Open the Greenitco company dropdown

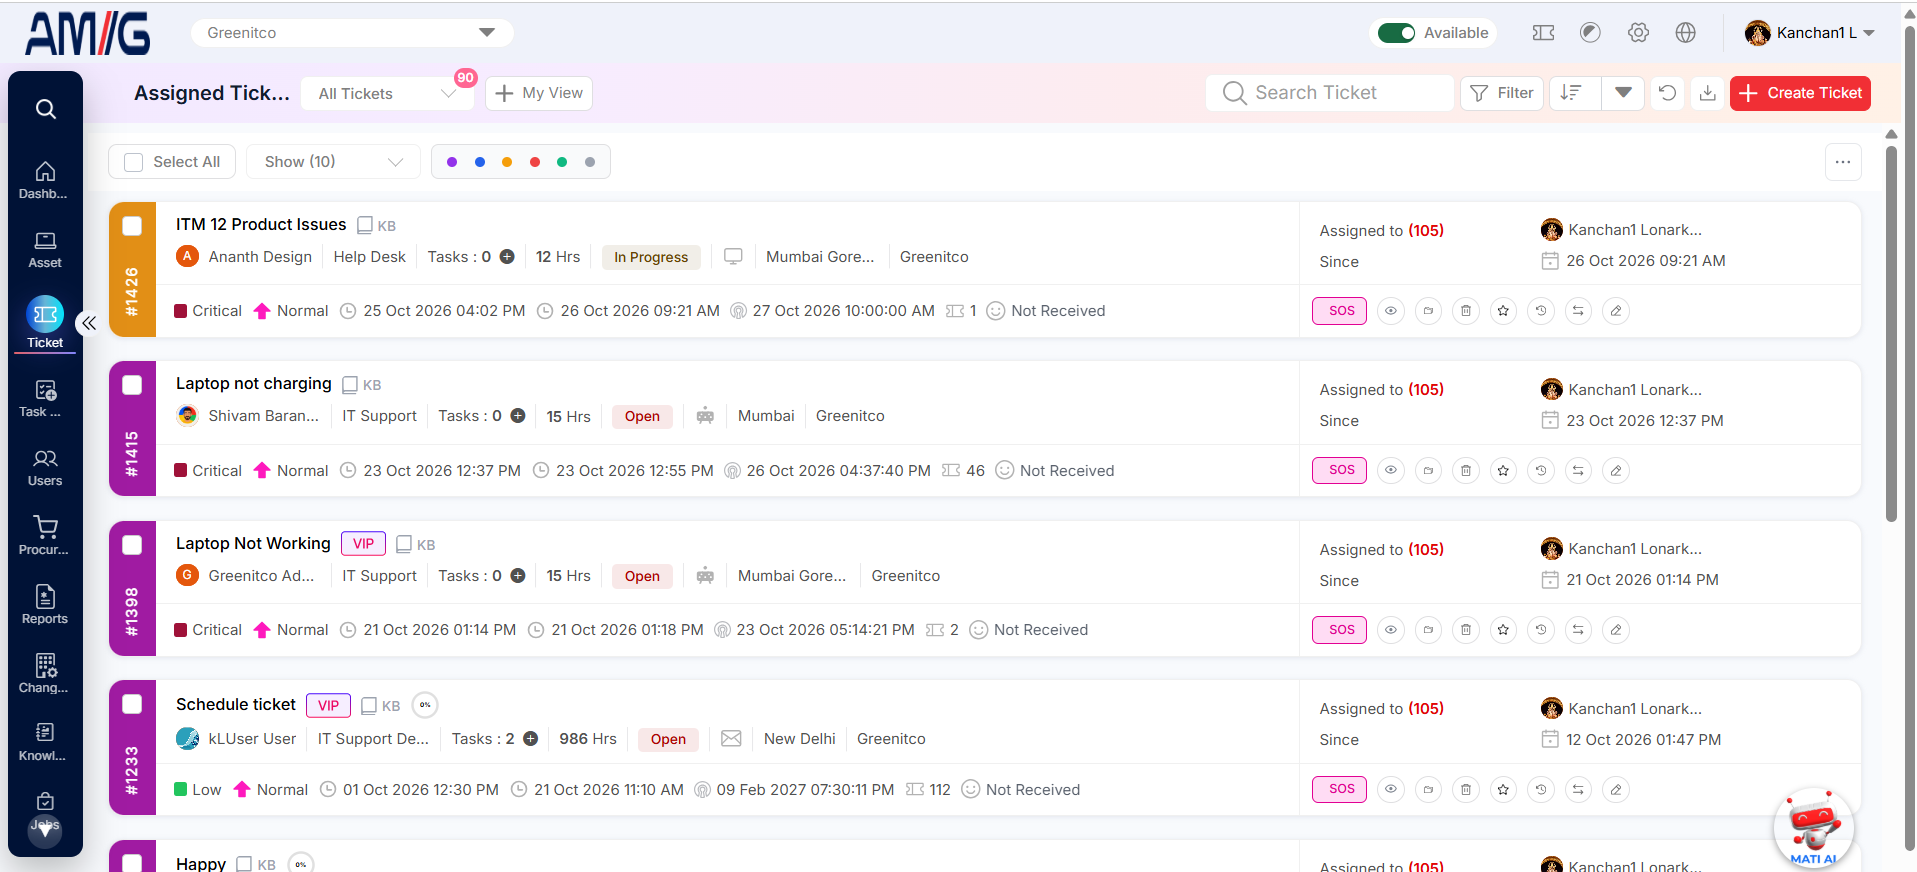352,33
